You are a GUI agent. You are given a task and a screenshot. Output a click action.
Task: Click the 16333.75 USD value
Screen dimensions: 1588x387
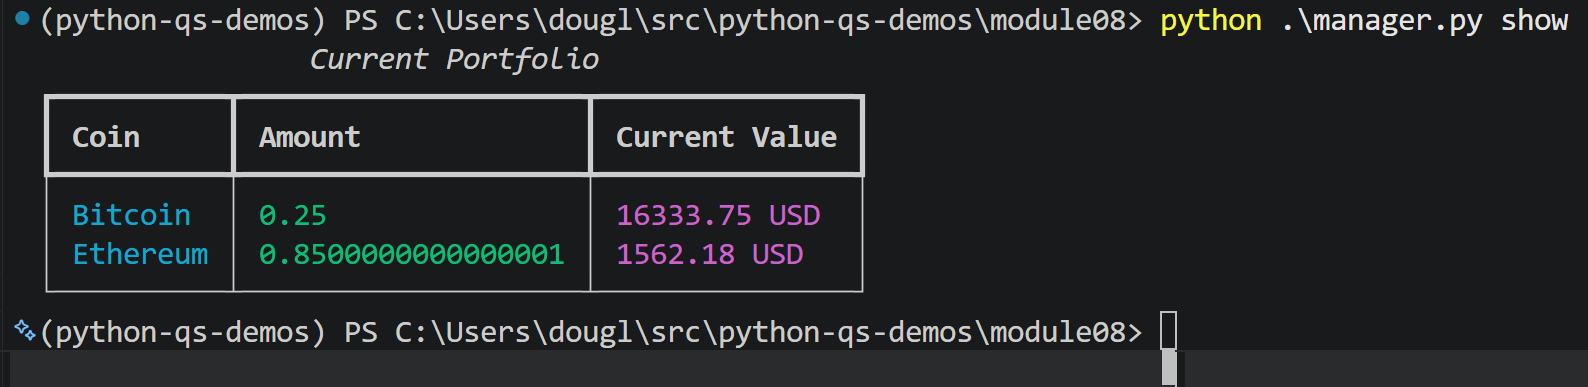(x=718, y=215)
